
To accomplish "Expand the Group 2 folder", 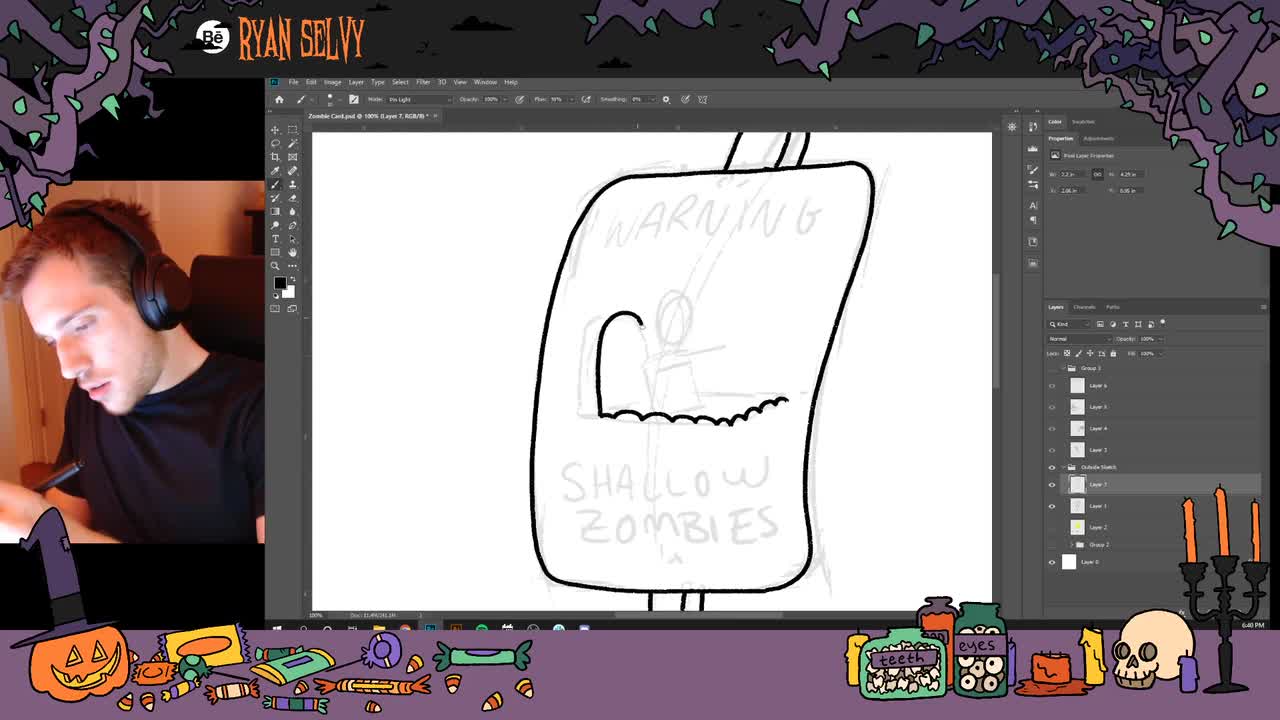I will (1071, 545).
